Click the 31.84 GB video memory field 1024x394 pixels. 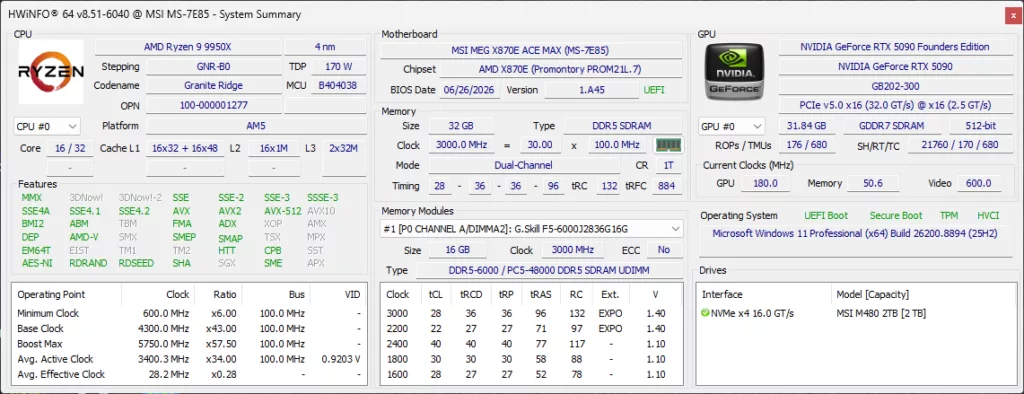point(807,126)
